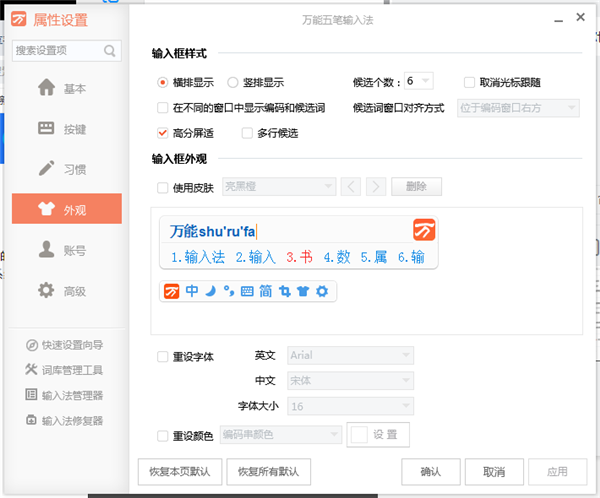Image resolution: width=600 pixels, height=498 pixels.
Task: Click the orange Wanneng logo beside 属性设置
Action: pos(18,19)
